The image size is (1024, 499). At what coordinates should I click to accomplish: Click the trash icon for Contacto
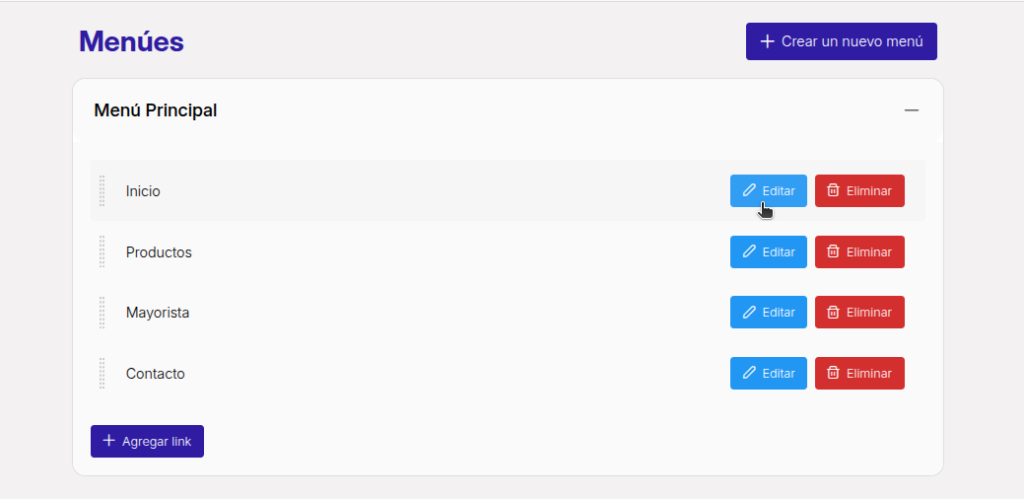(833, 372)
